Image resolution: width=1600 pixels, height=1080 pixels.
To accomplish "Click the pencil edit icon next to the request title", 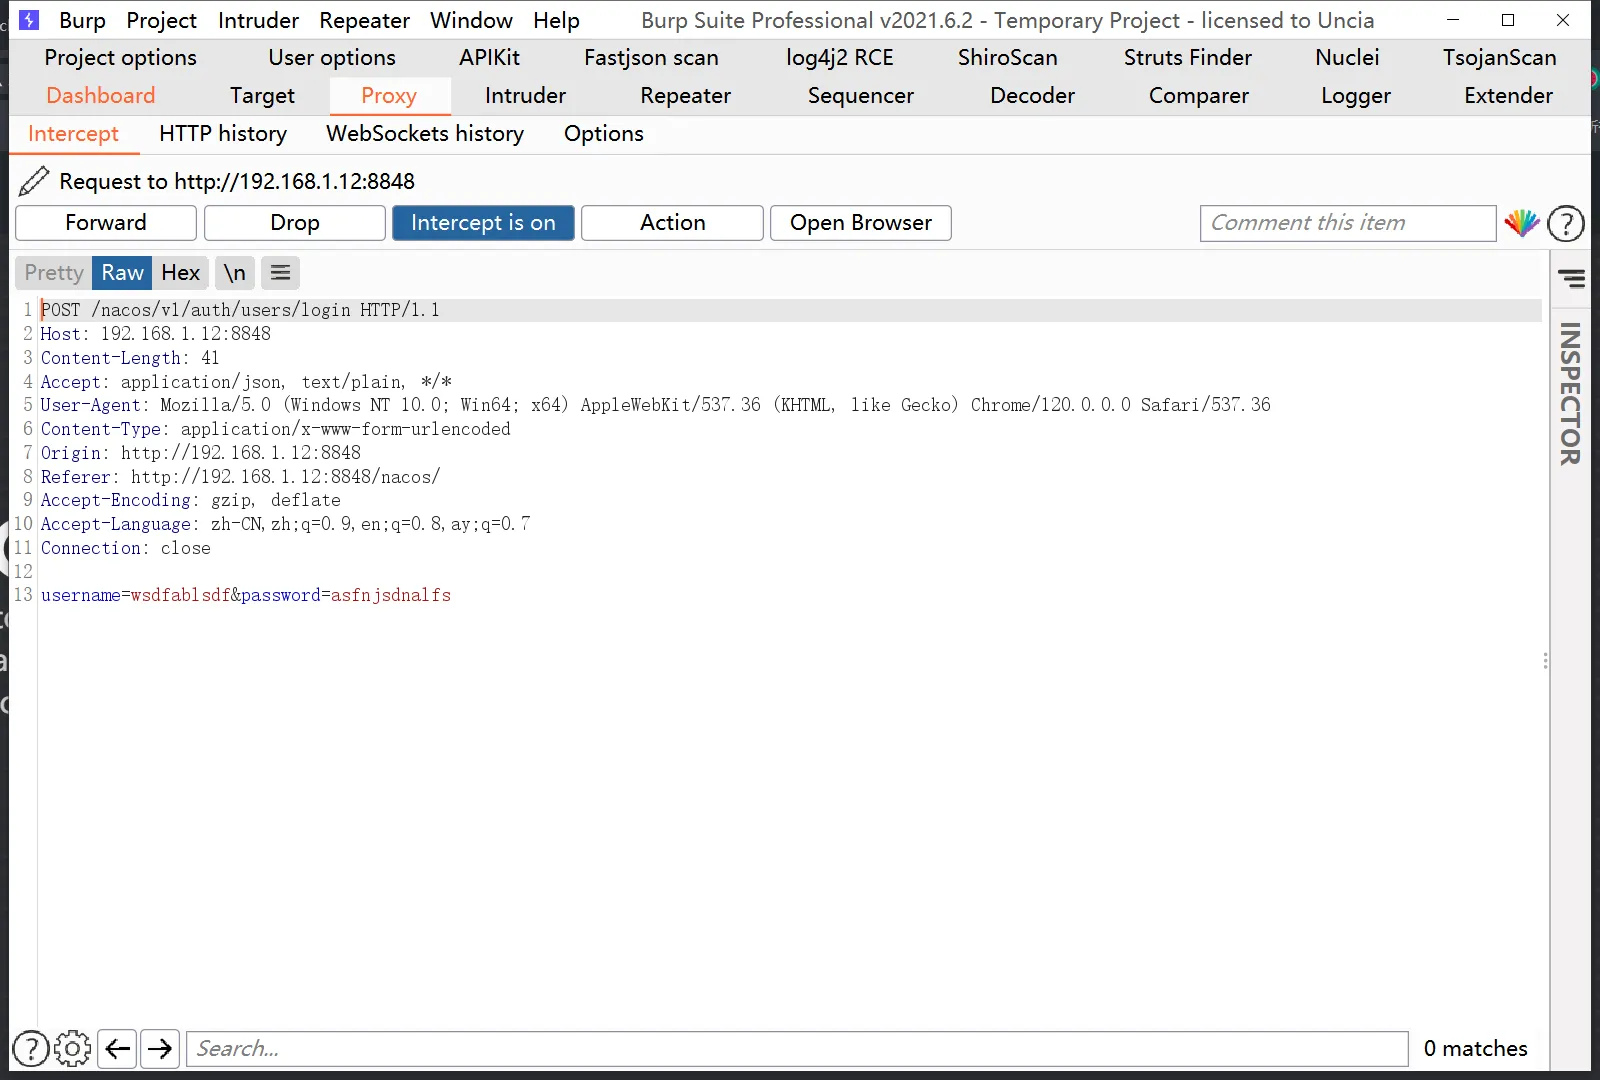I will [33, 181].
